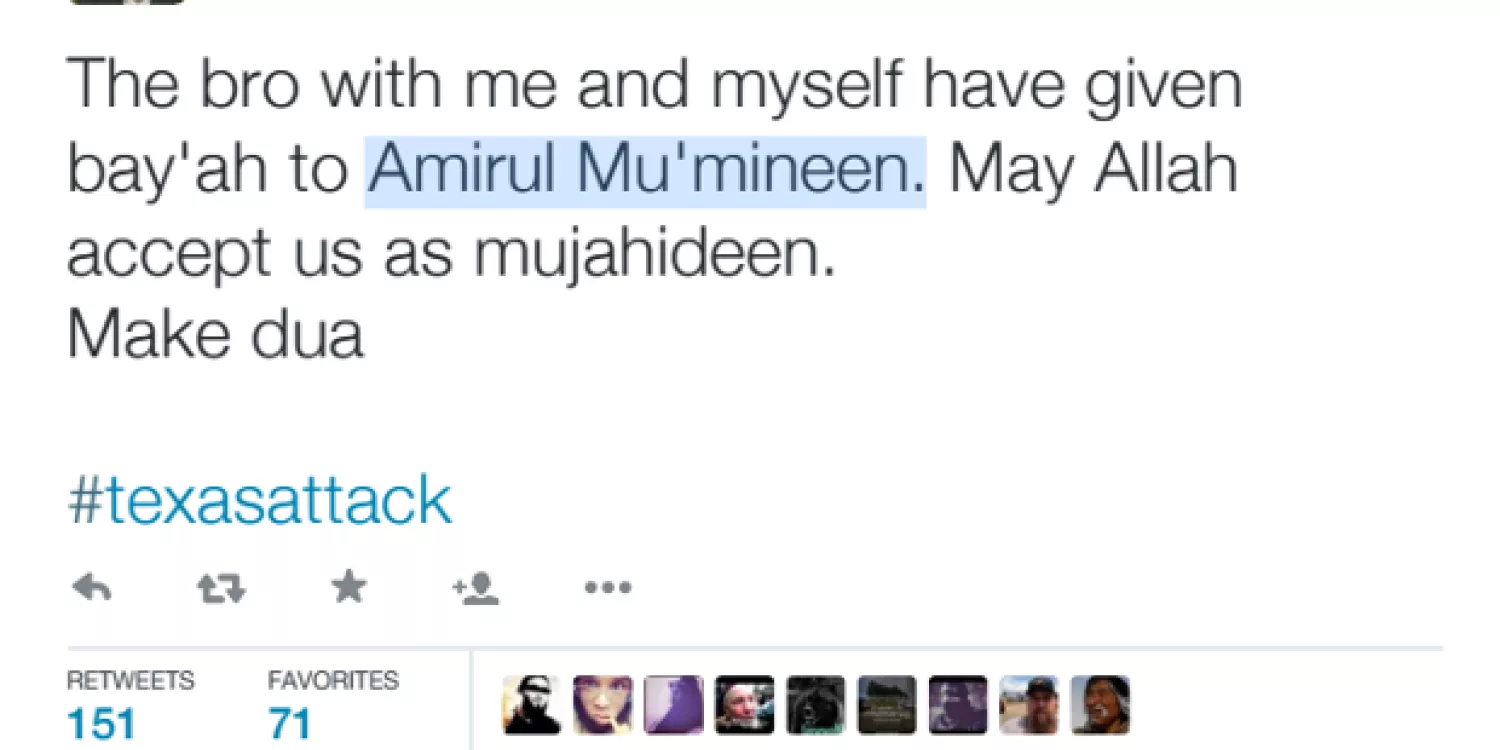1500x750 pixels.
Task: Click the reply arrow icon
Action: click(92, 589)
